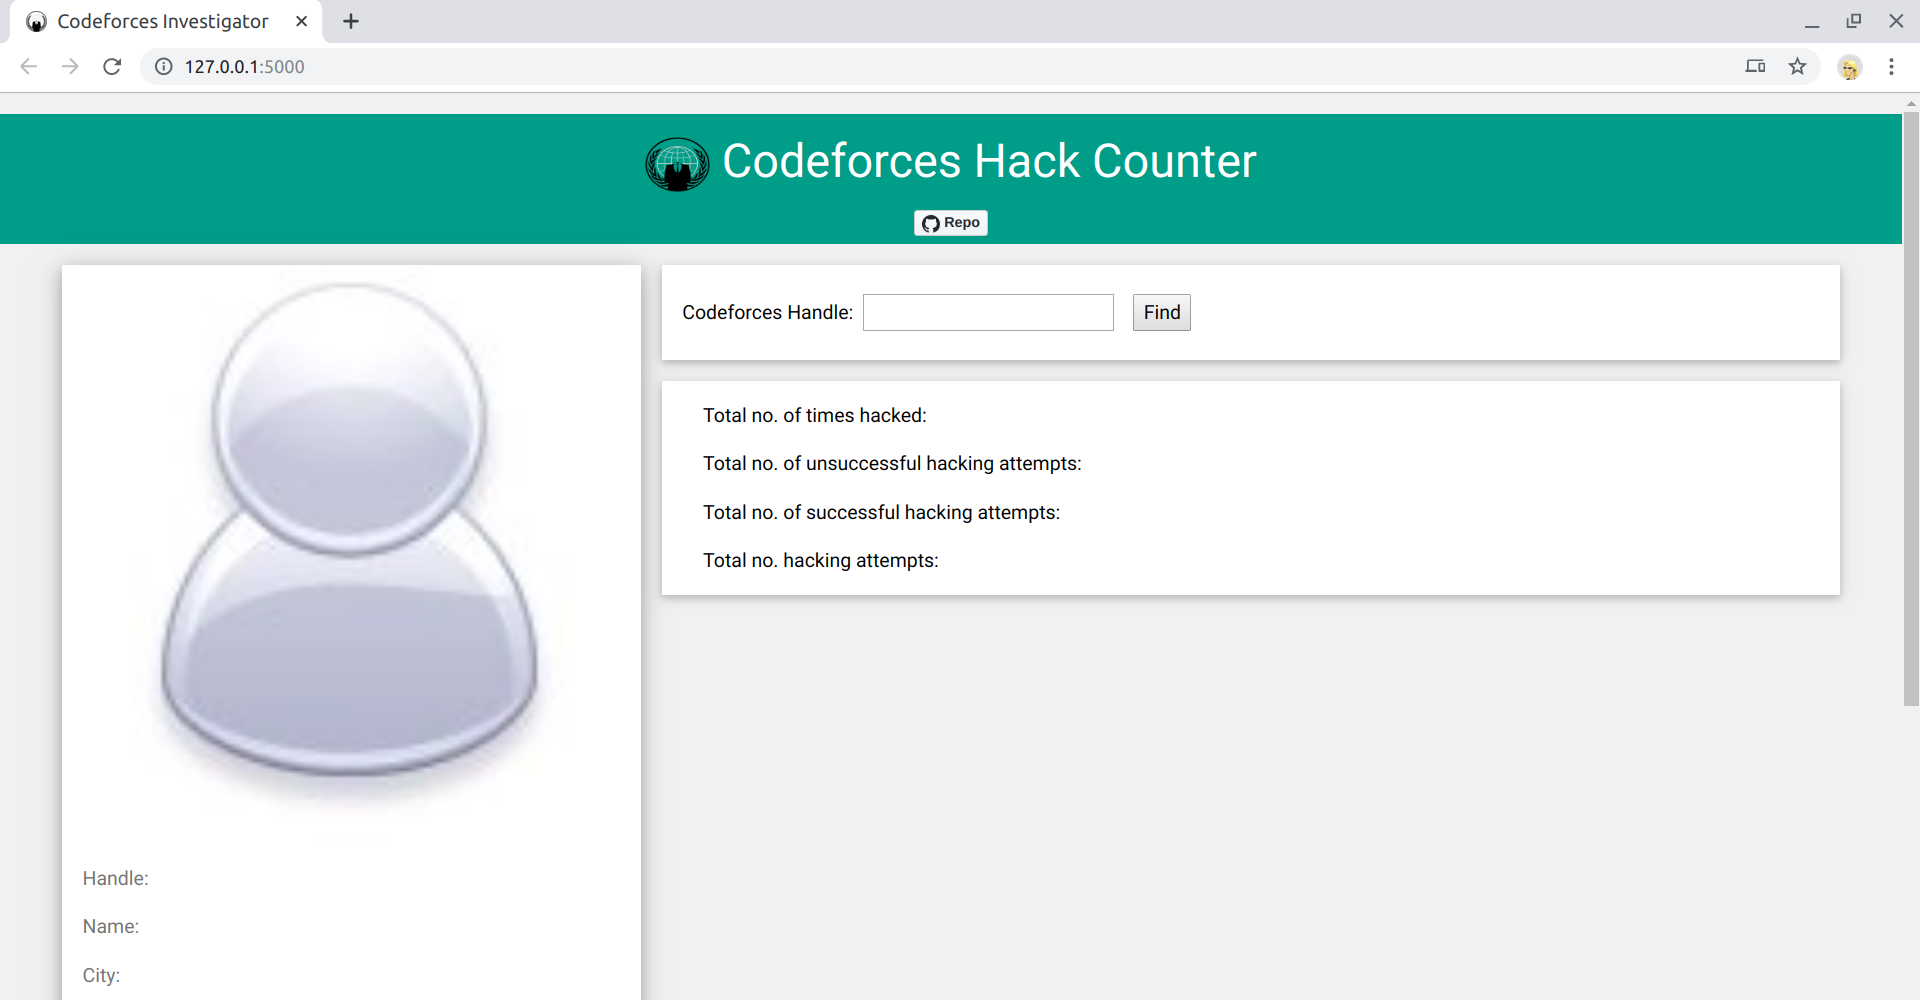Click 'Total no. hacking attempts:' text
Viewport: 1920px width, 1000px height.
(820, 560)
